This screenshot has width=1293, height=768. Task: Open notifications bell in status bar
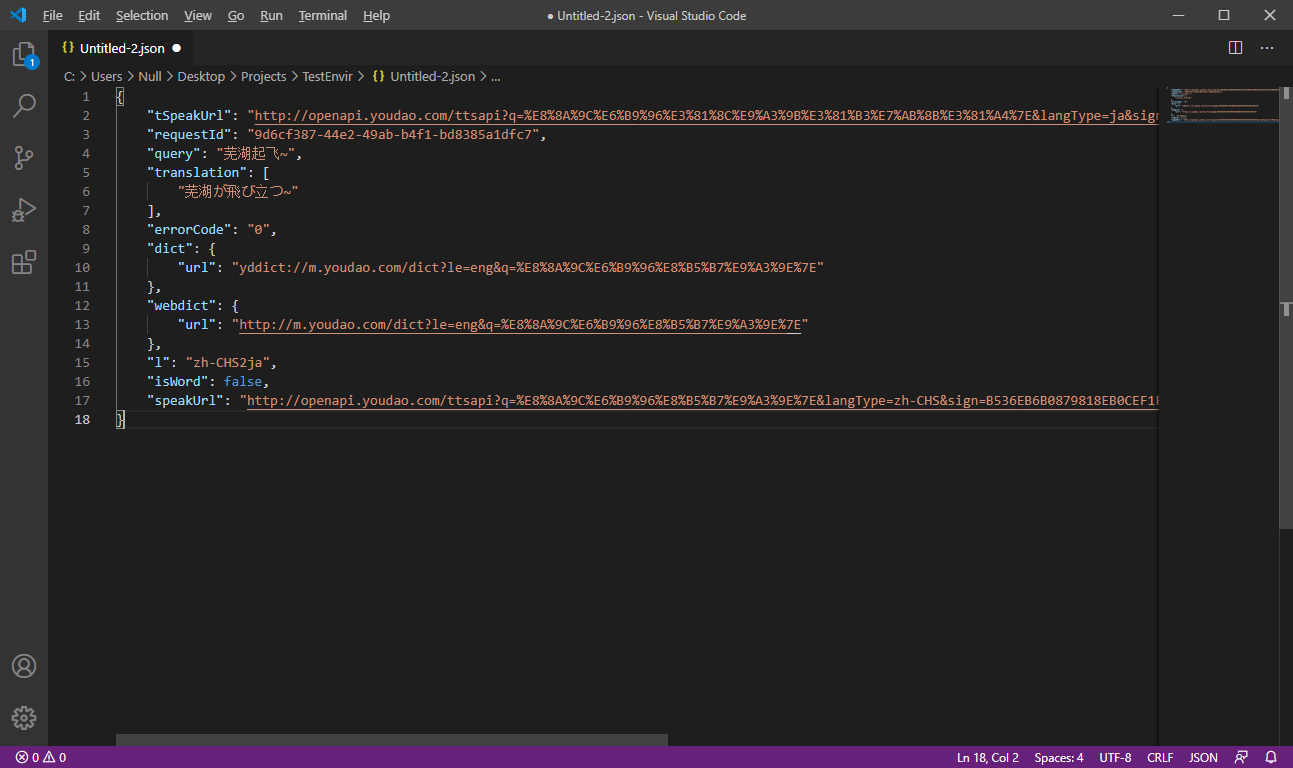[1271, 757]
